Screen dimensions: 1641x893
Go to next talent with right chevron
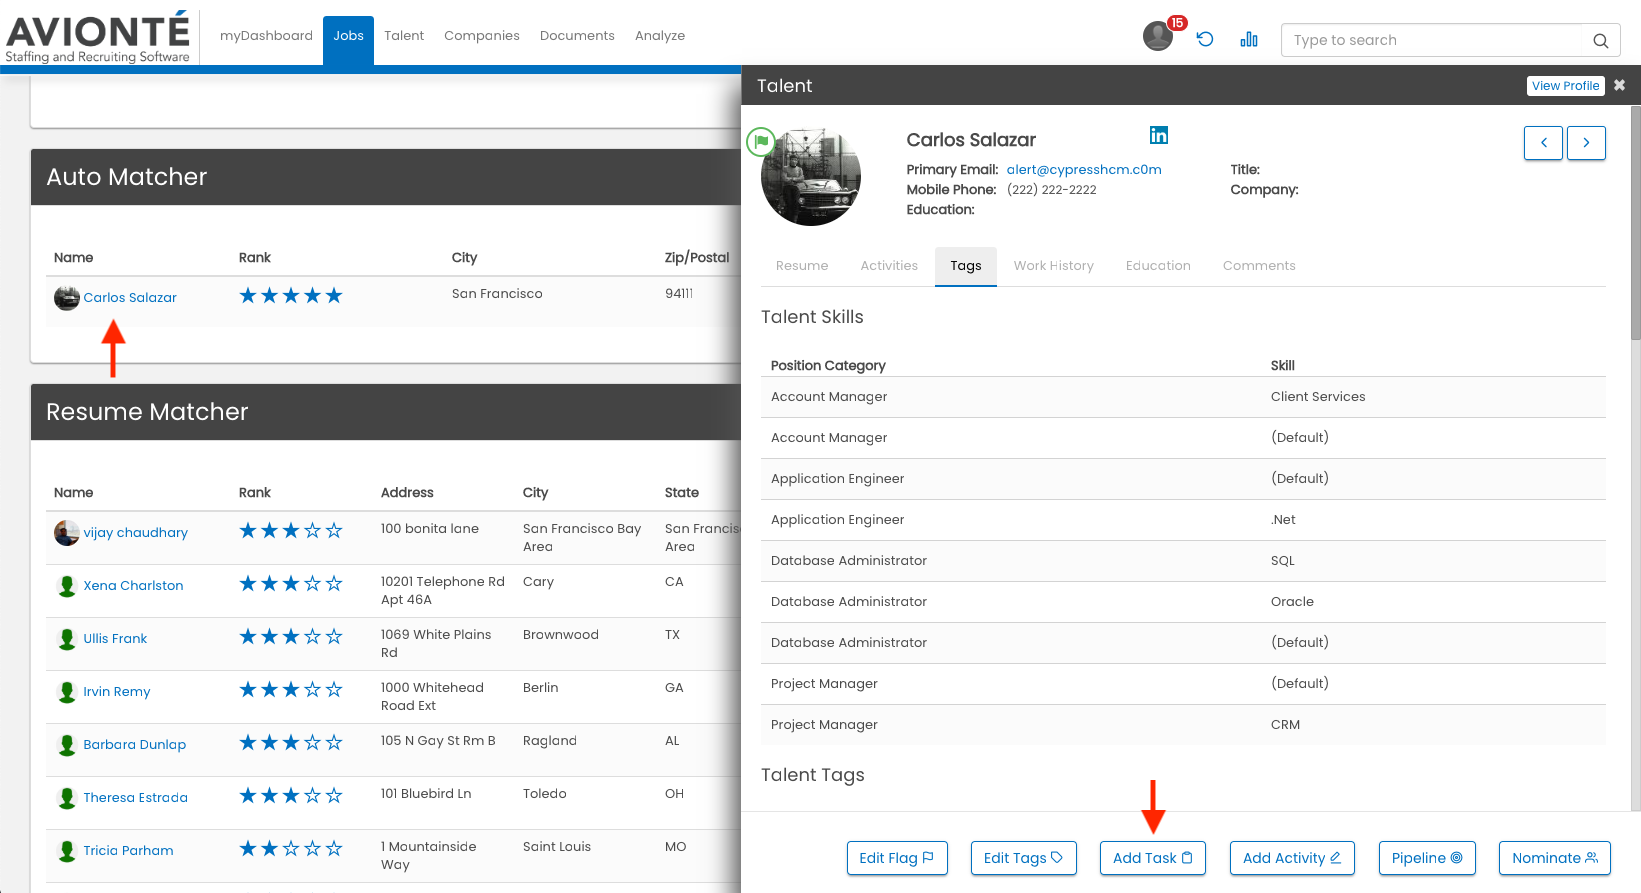[x=1586, y=143]
